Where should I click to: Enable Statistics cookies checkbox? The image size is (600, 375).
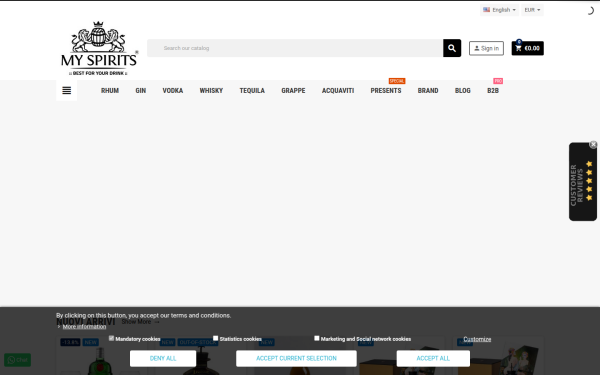coord(215,338)
